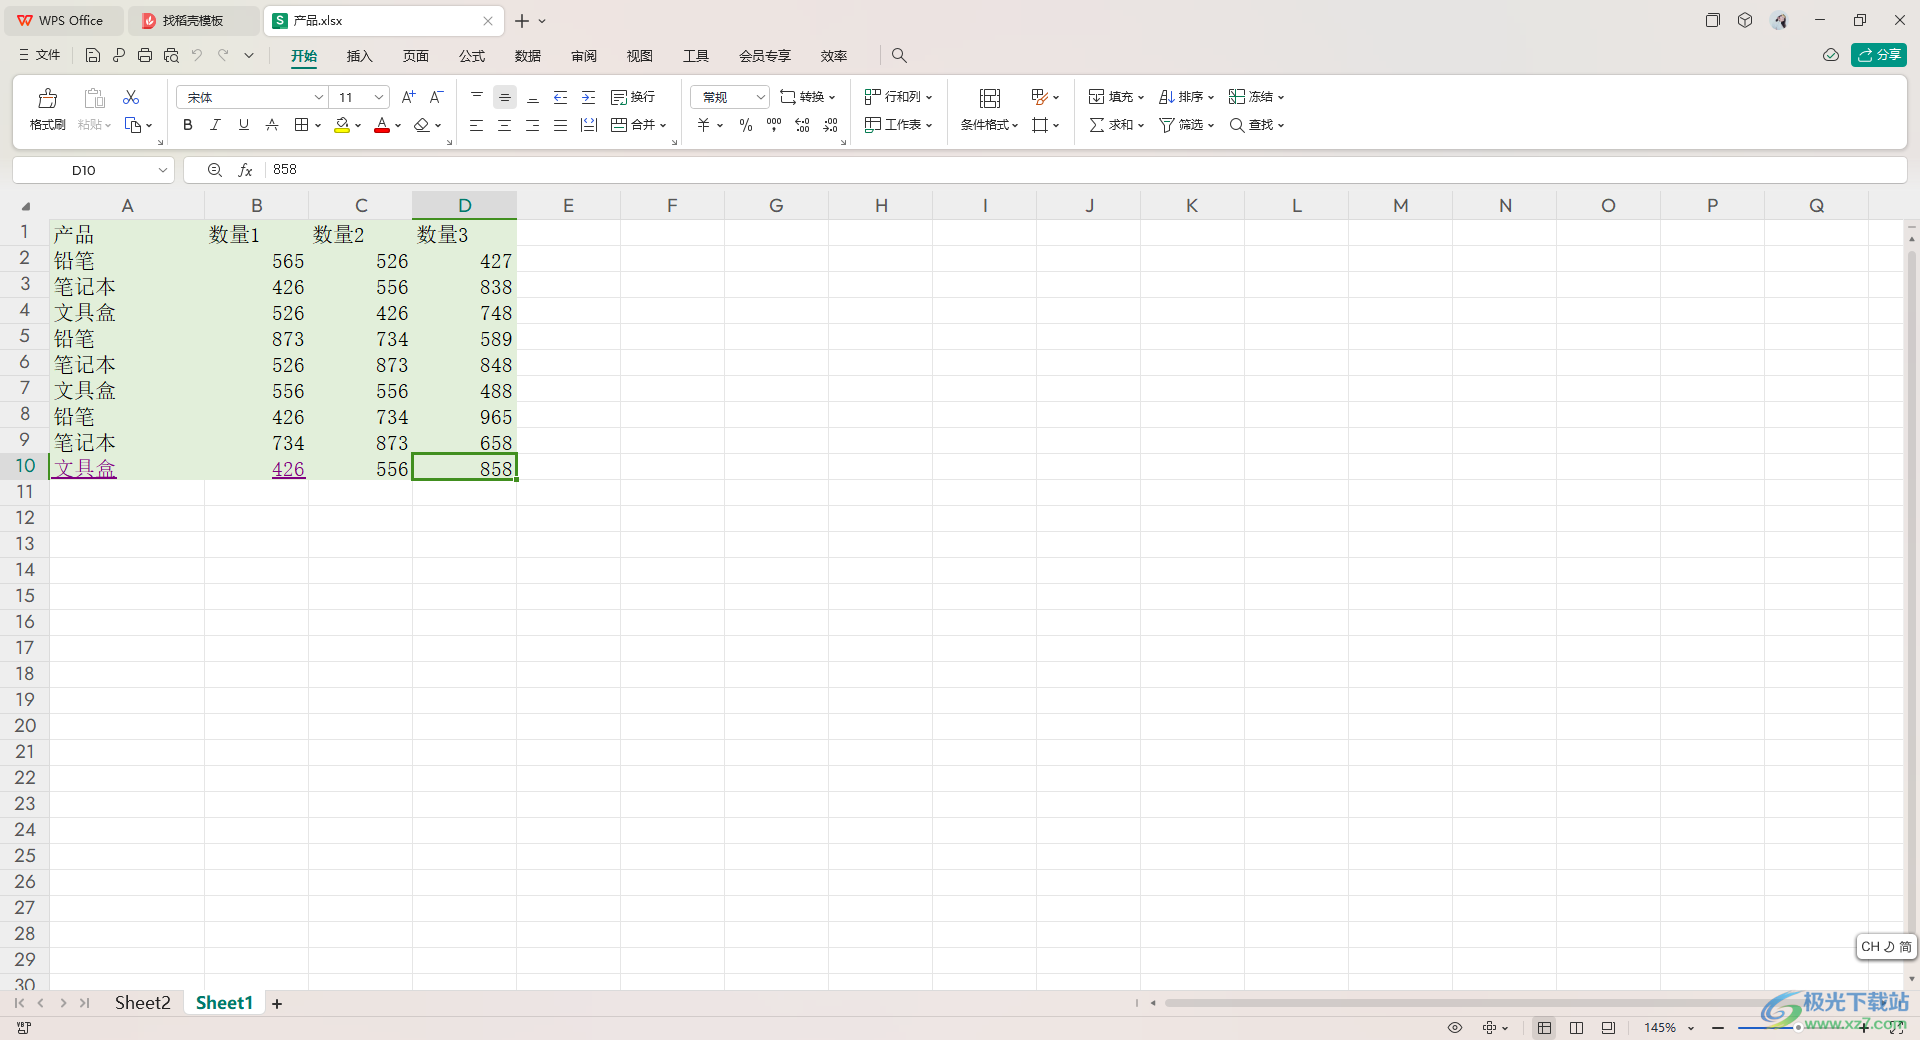
Task: Click the Save icon in quick access toolbar
Action: coord(93,56)
